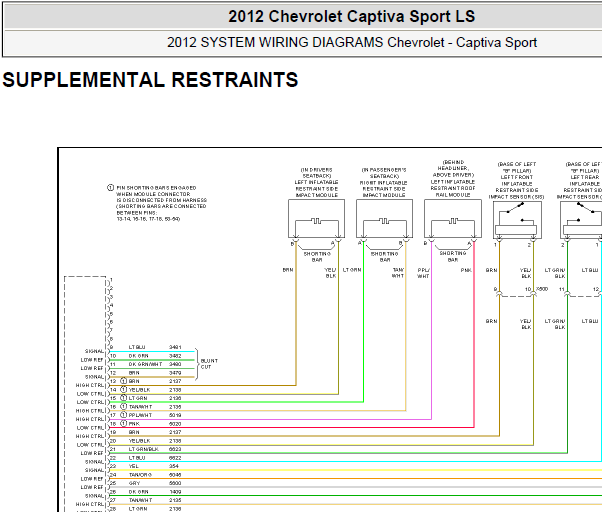Click 'SHORTING BAR' under the driver's seatback module
Image resolution: width=602 pixels, height=512 pixels.
tap(317, 257)
